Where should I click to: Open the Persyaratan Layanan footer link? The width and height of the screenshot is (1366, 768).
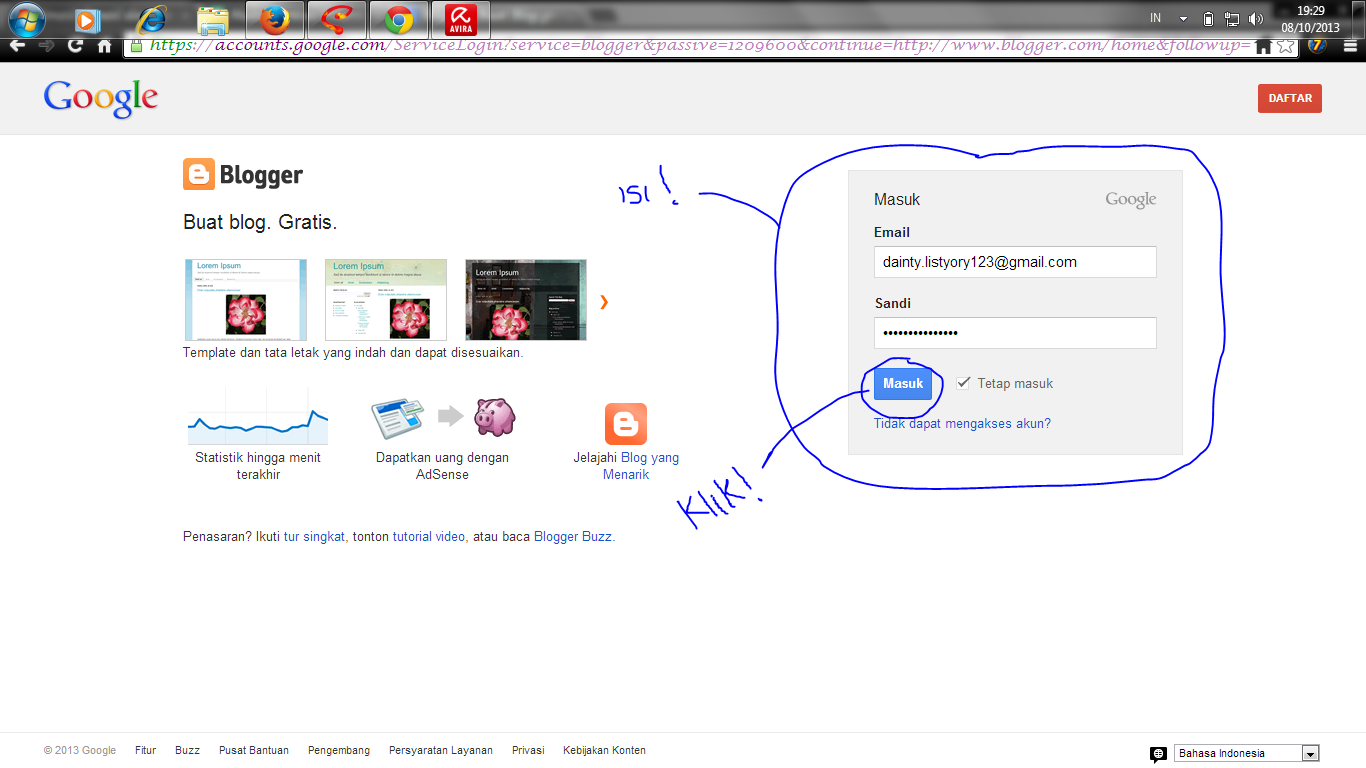pos(441,750)
